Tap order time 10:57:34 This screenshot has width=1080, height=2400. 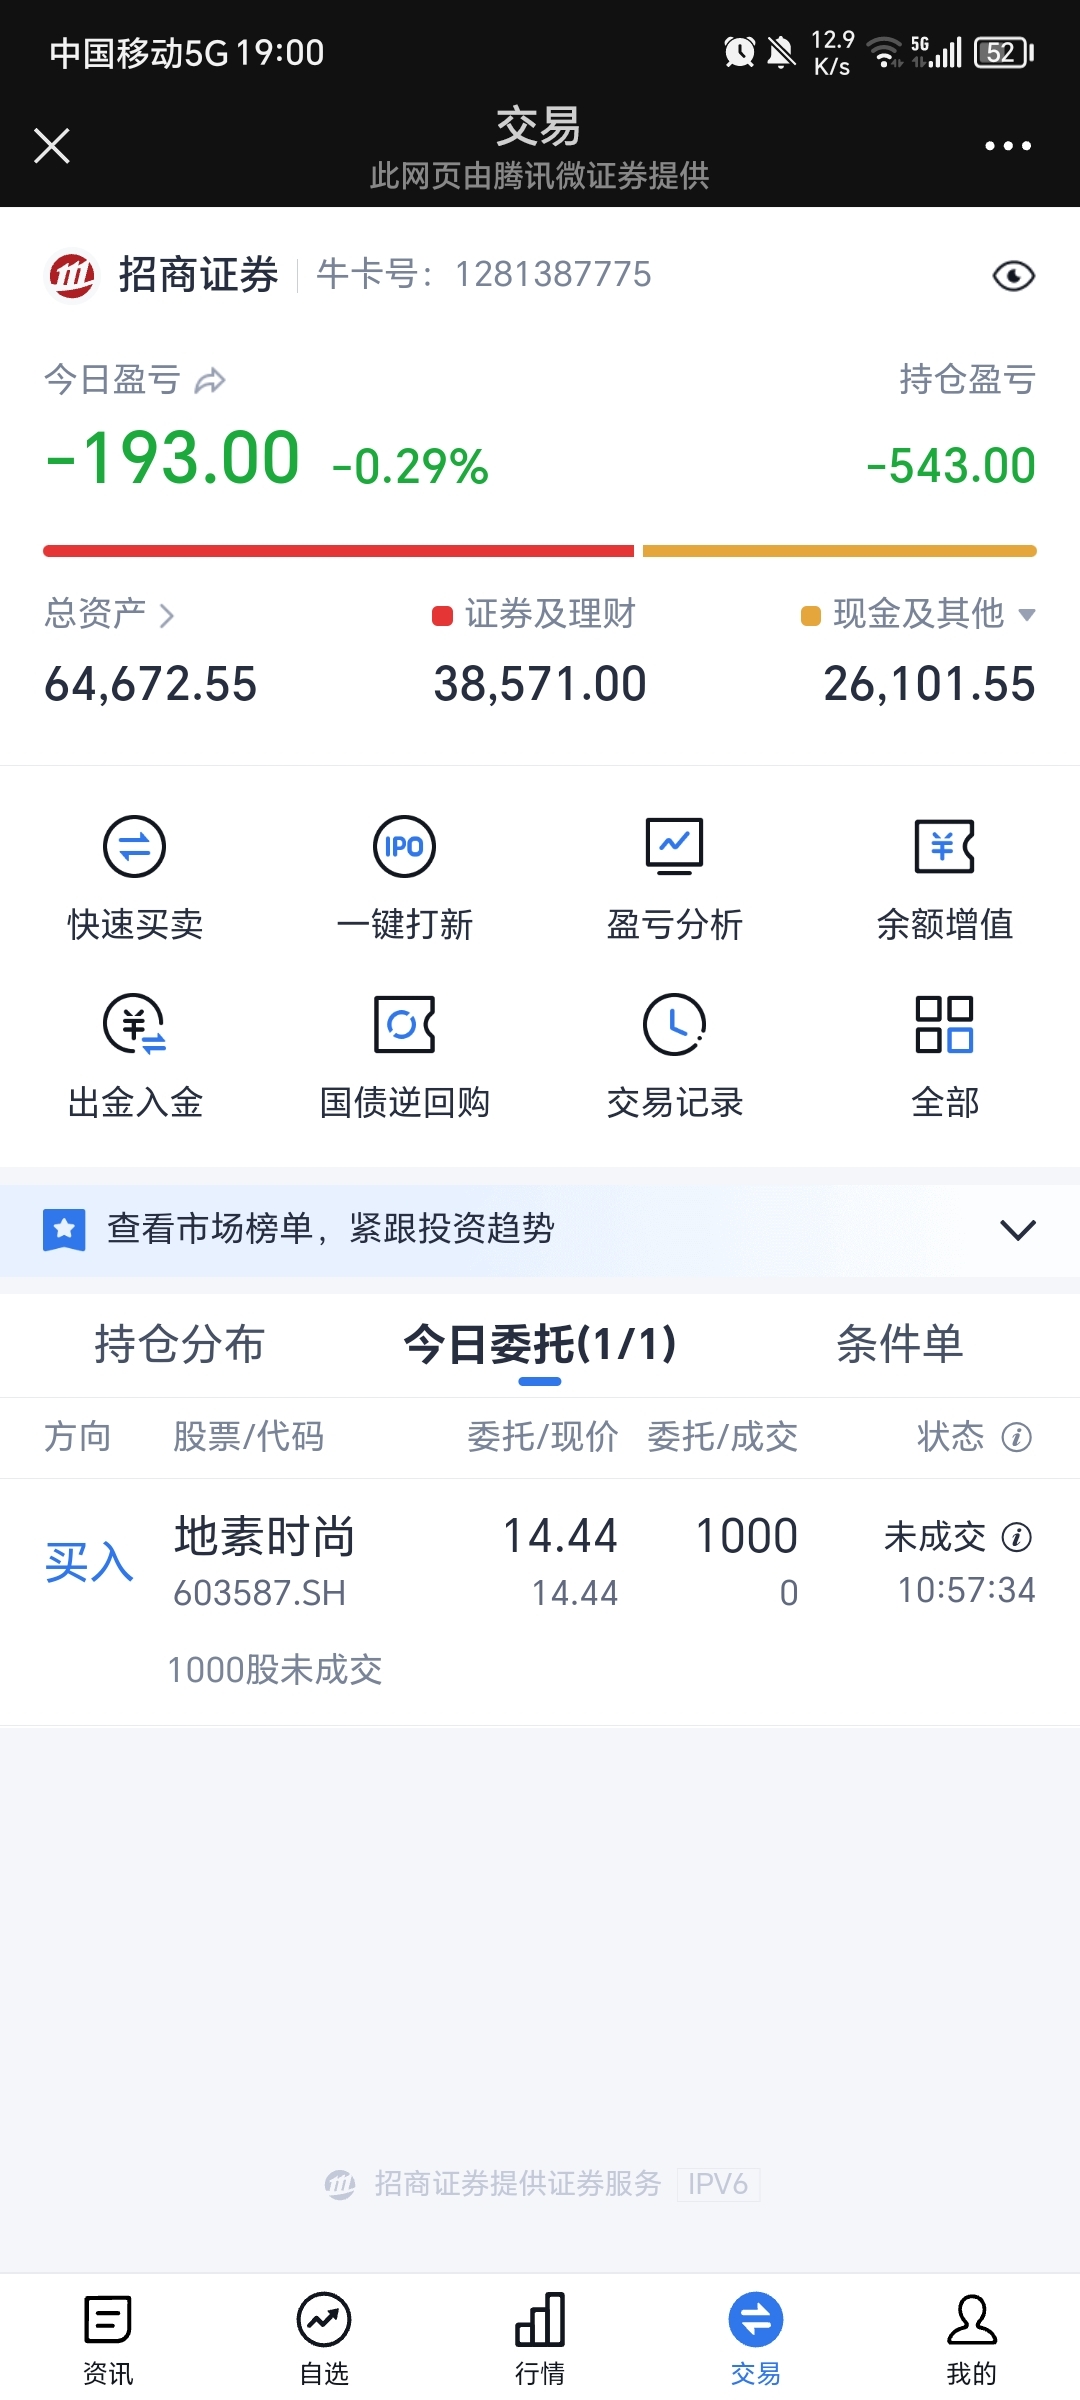coord(966,1590)
